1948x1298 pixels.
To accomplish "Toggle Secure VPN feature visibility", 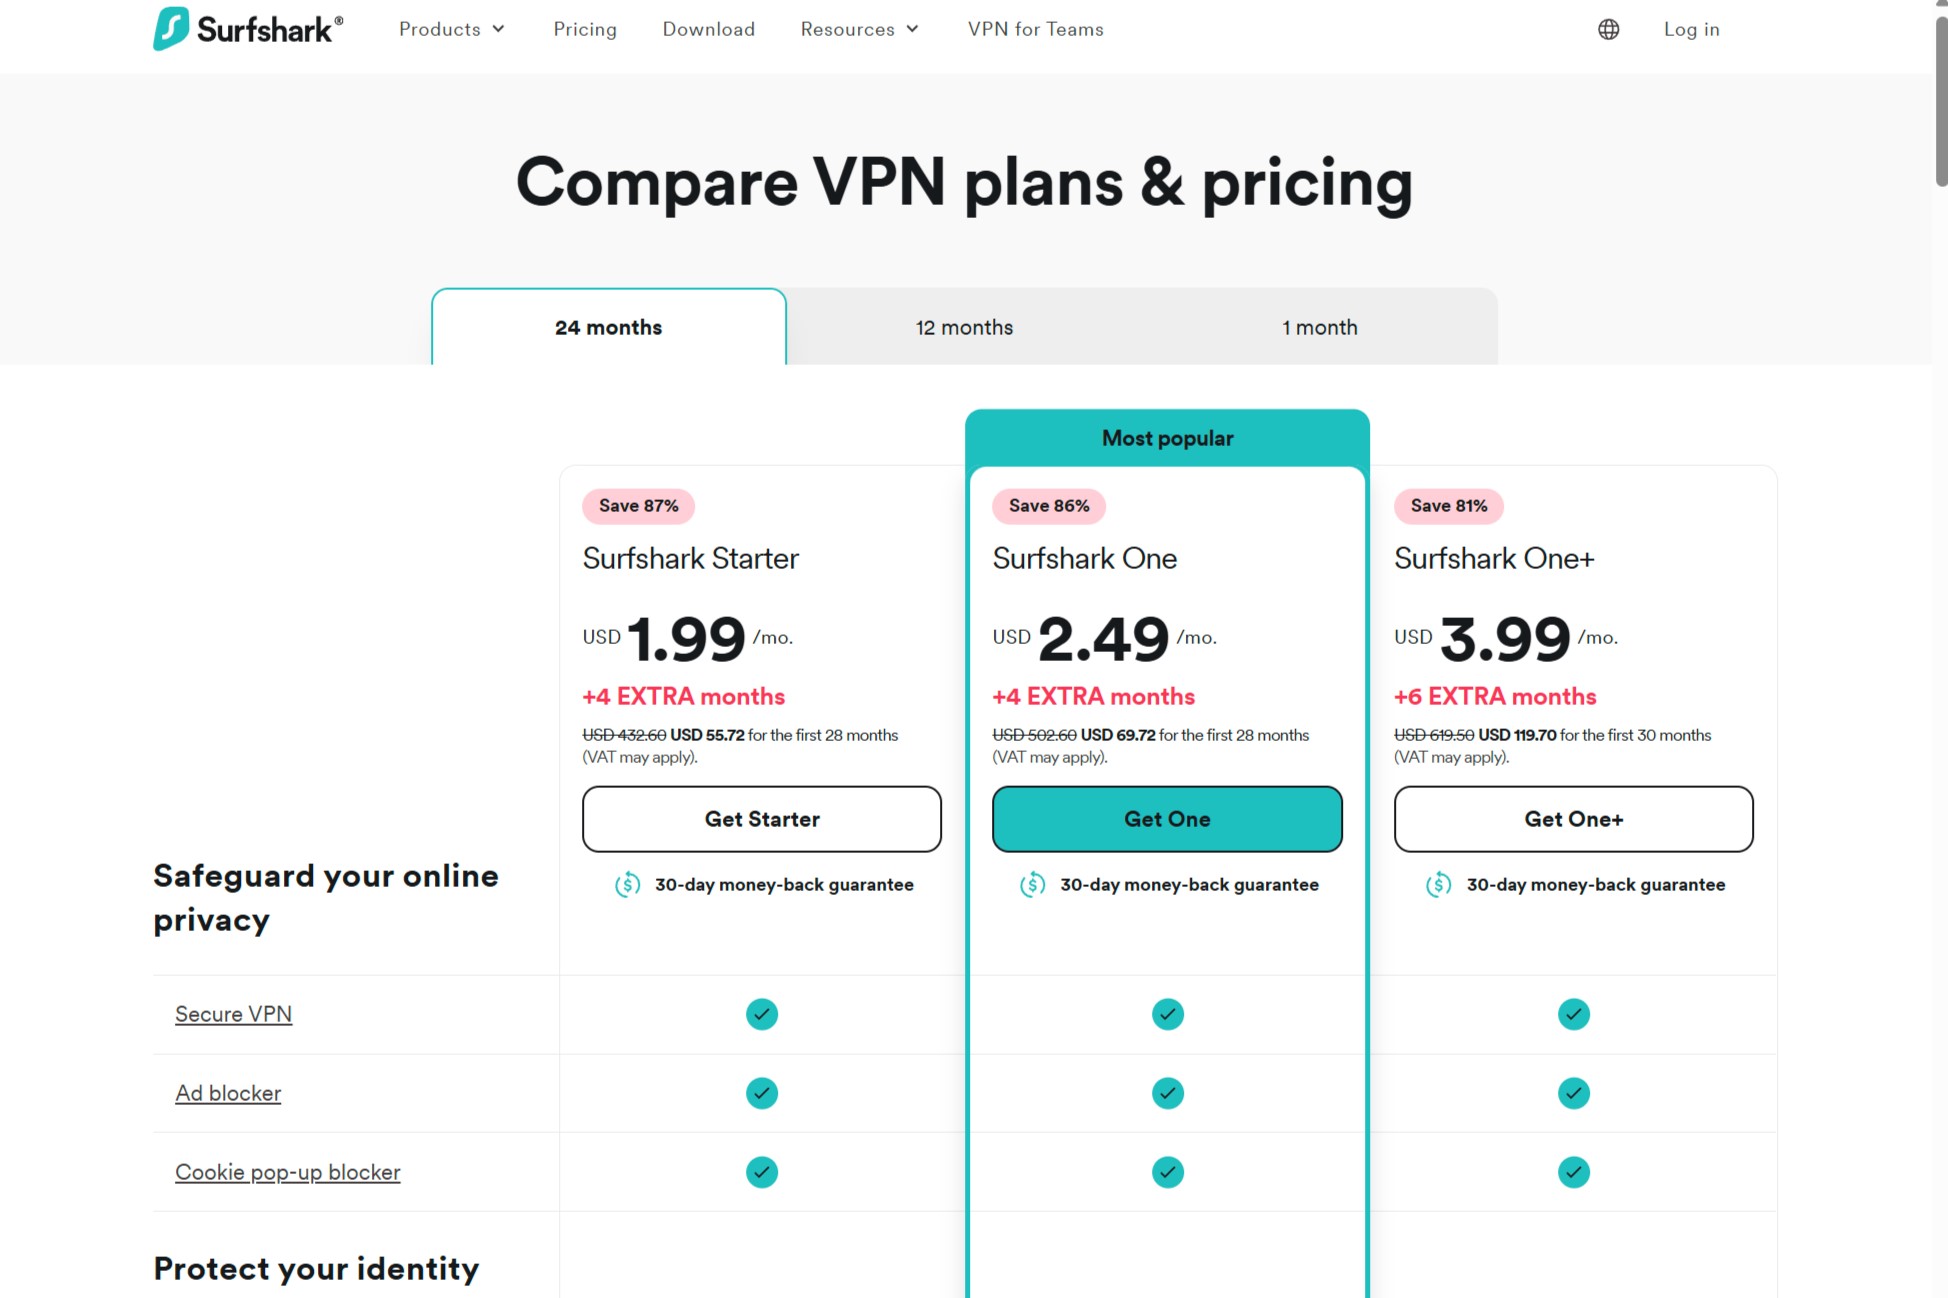I will tap(233, 1014).
